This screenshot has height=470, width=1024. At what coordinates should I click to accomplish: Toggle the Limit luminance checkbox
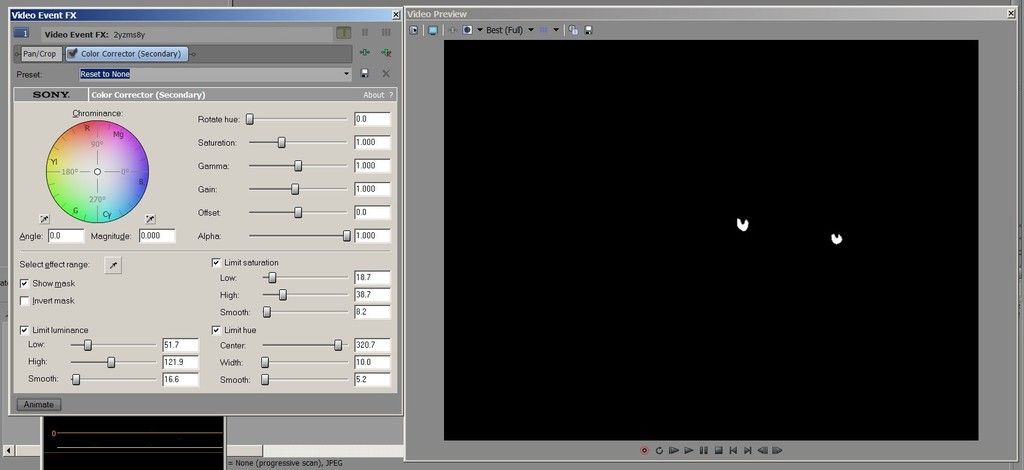25,330
